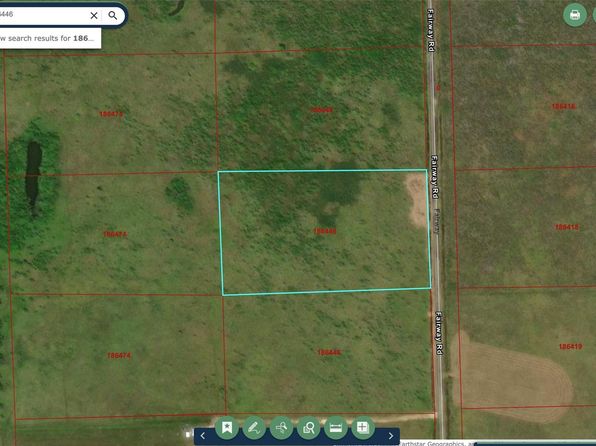Select parcel labeled 186474 west of highlighted
The width and height of the screenshot is (596, 446).
pos(115,234)
